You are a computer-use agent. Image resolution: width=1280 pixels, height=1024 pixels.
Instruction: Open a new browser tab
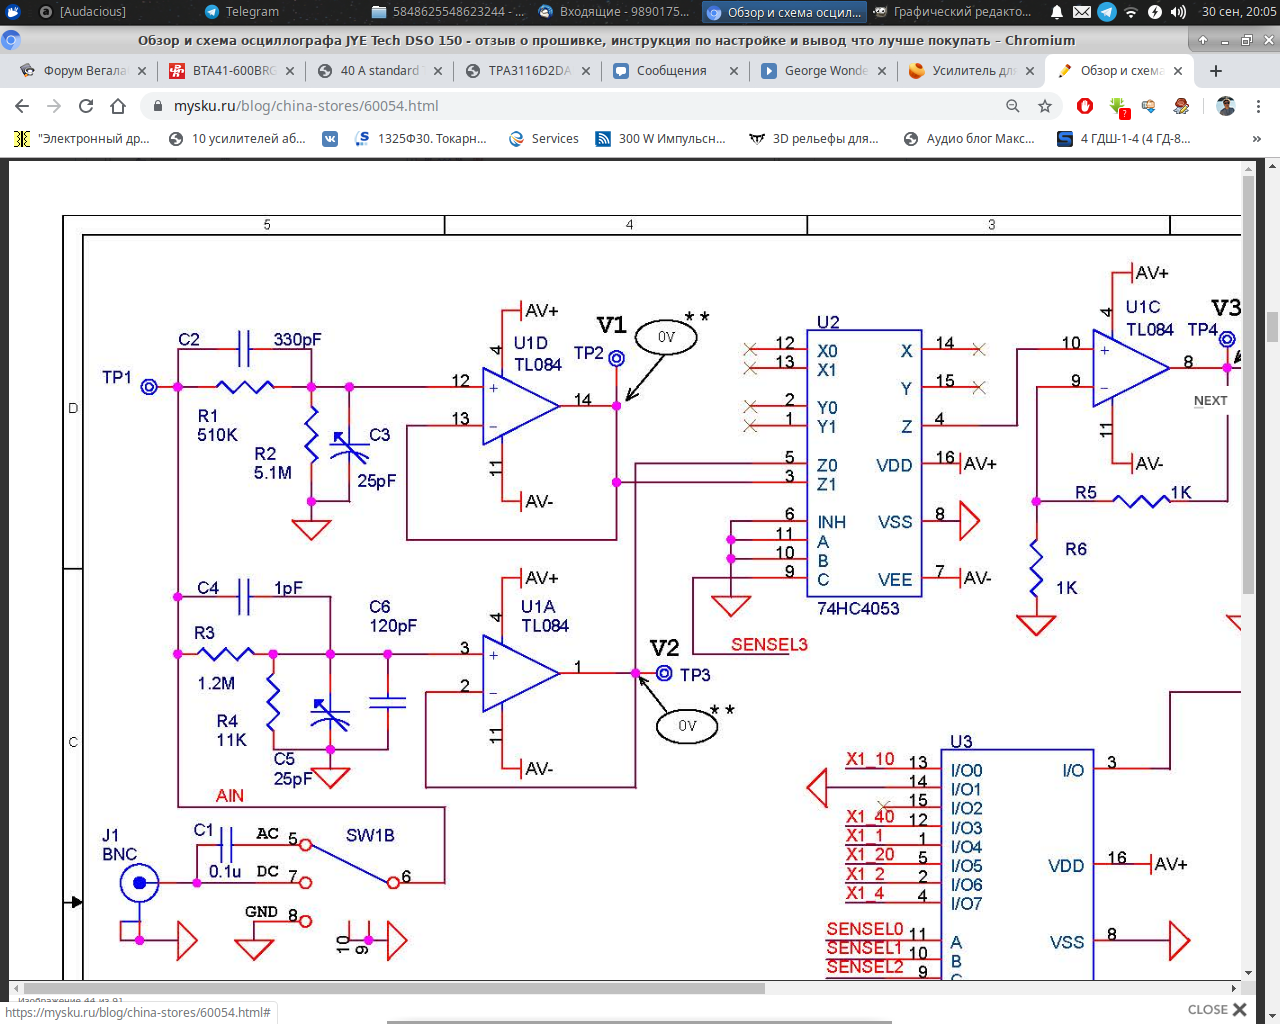point(1216,71)
